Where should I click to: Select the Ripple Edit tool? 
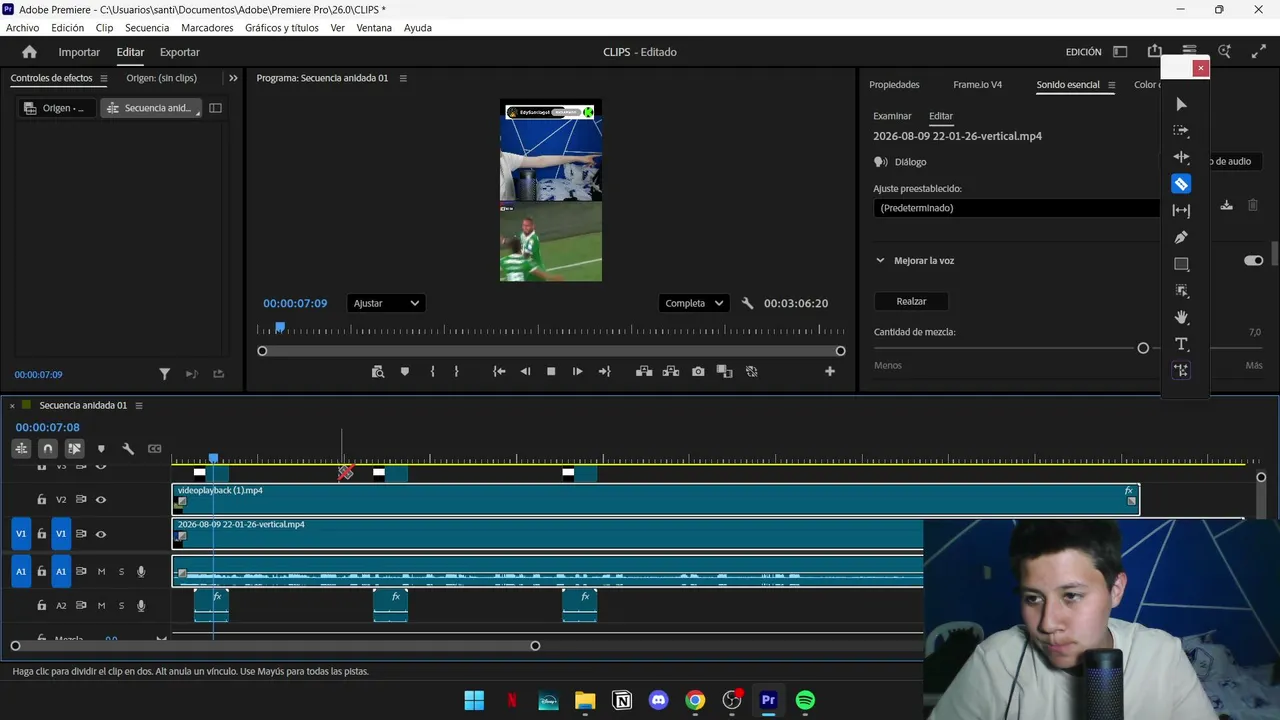click(1181, 157)
